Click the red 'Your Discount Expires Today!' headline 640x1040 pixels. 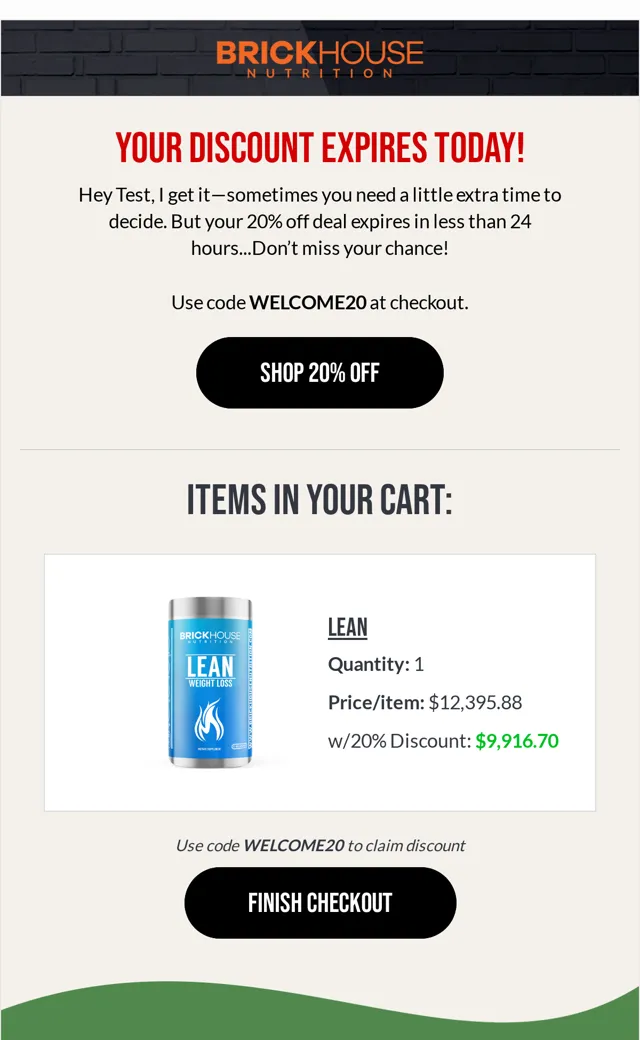point(320,147)
